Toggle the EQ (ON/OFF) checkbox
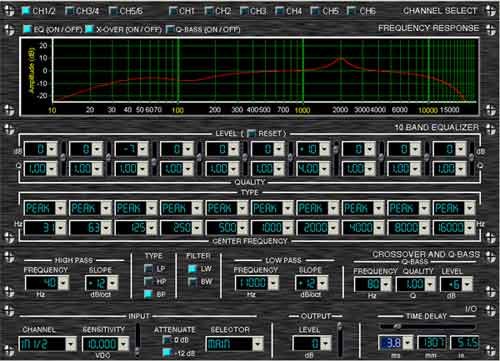Screen dimensions: 500x361 pos(27,29)
